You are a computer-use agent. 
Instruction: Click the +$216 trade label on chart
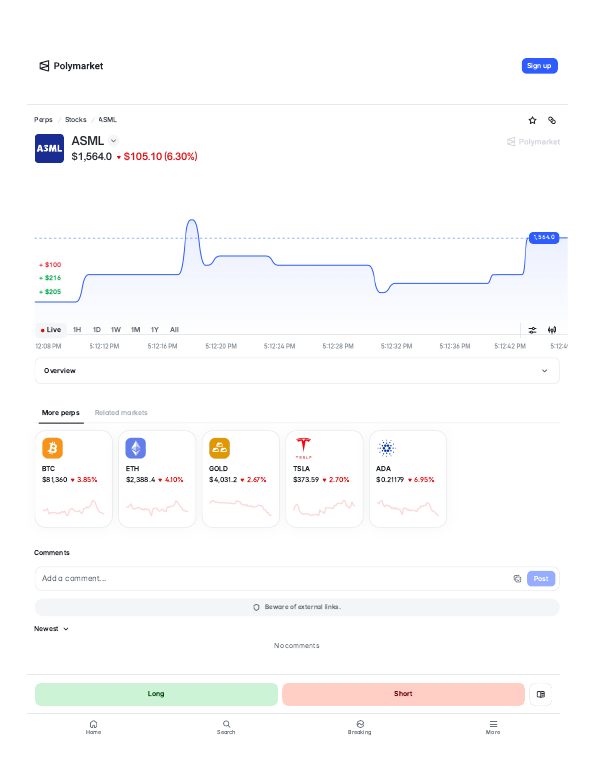(50, 278)
